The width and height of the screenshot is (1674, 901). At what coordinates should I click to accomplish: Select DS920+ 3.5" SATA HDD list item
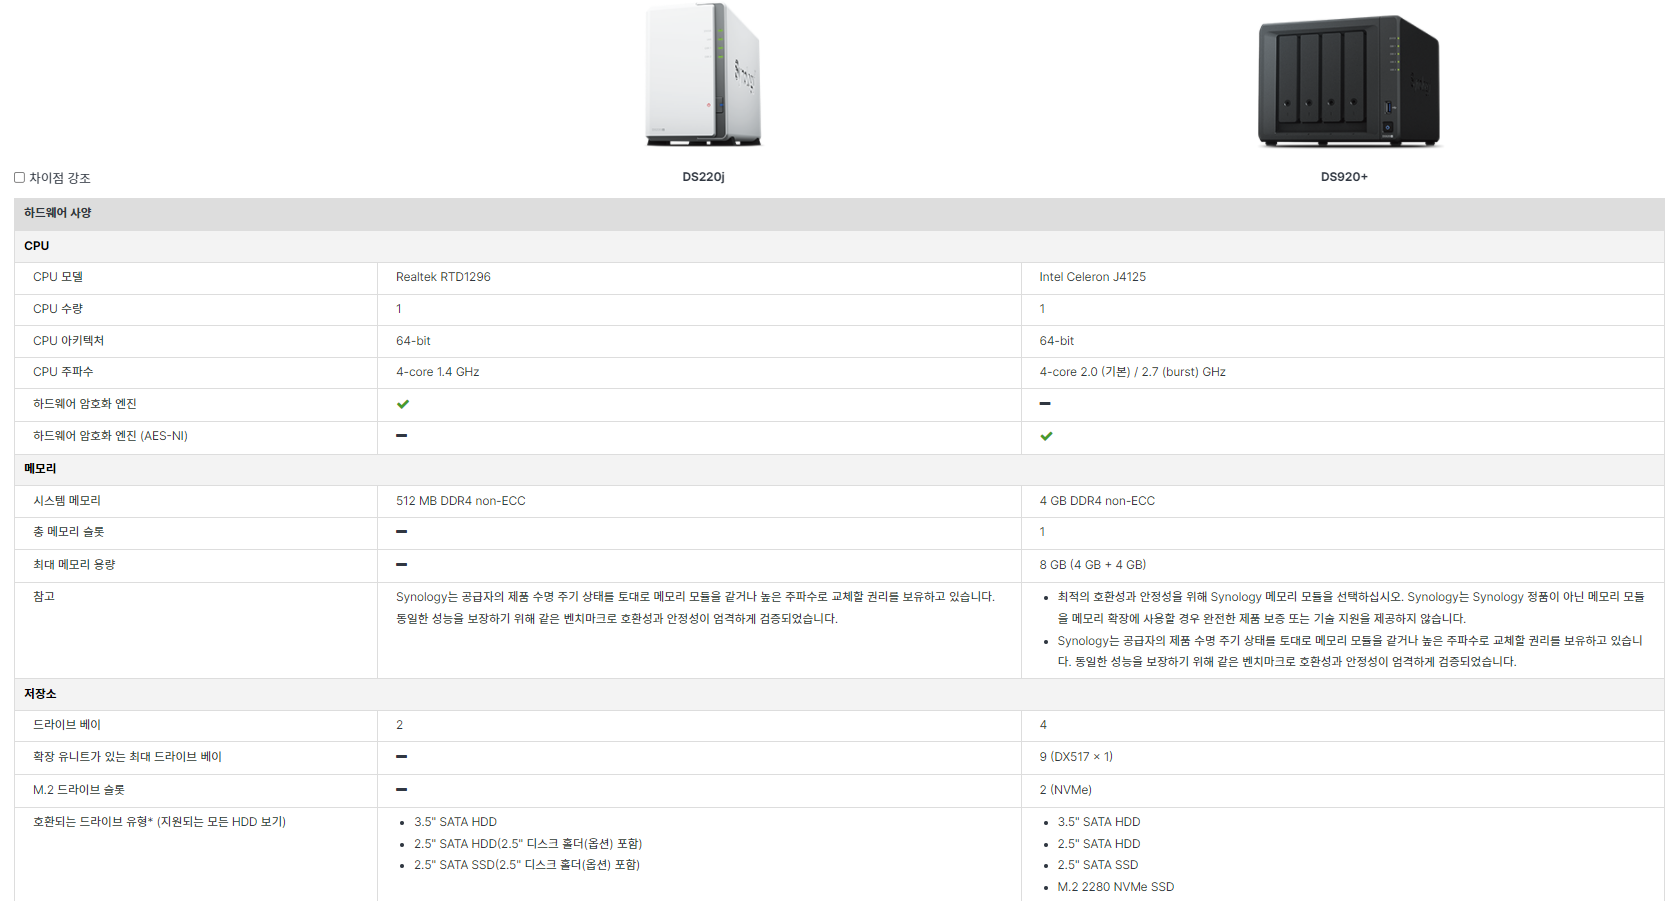coord(1099,822)
